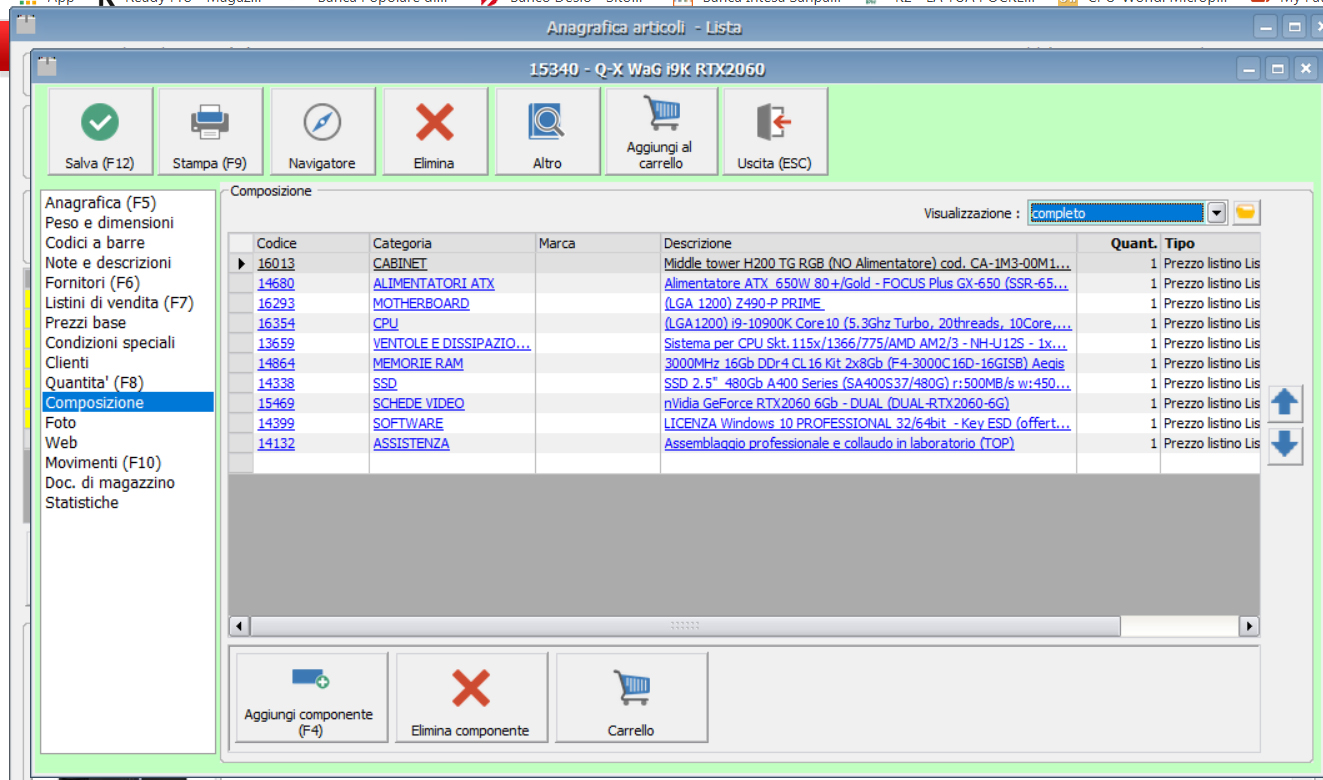The height and width of the screenshot is (780, 1323).
Task: Print using the Stampa (F9) button
Action: point(210,131)
